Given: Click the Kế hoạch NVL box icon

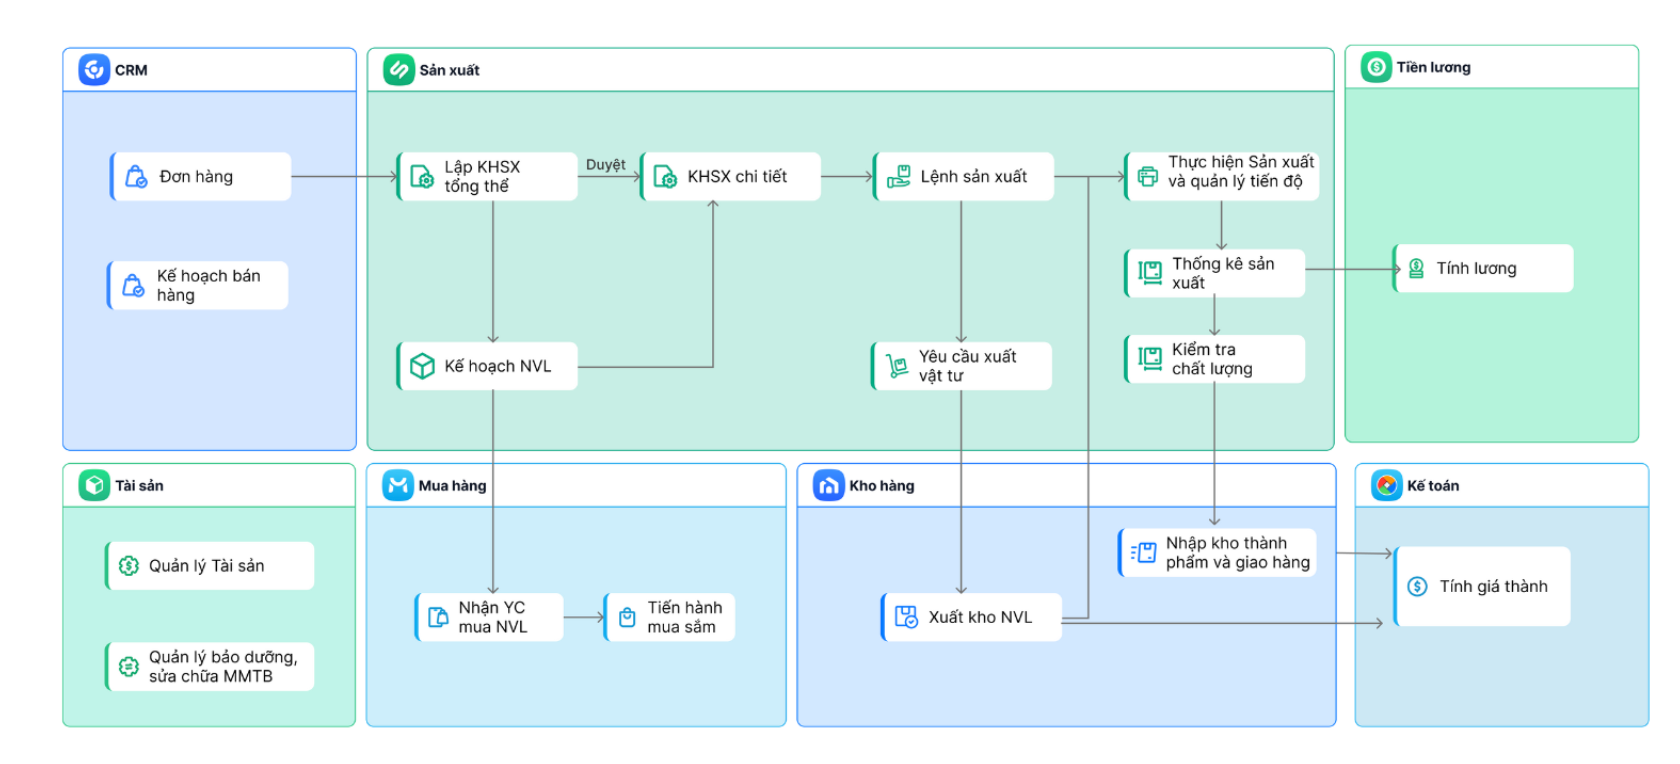Looking at the screenshot, I should pos(423,366).
